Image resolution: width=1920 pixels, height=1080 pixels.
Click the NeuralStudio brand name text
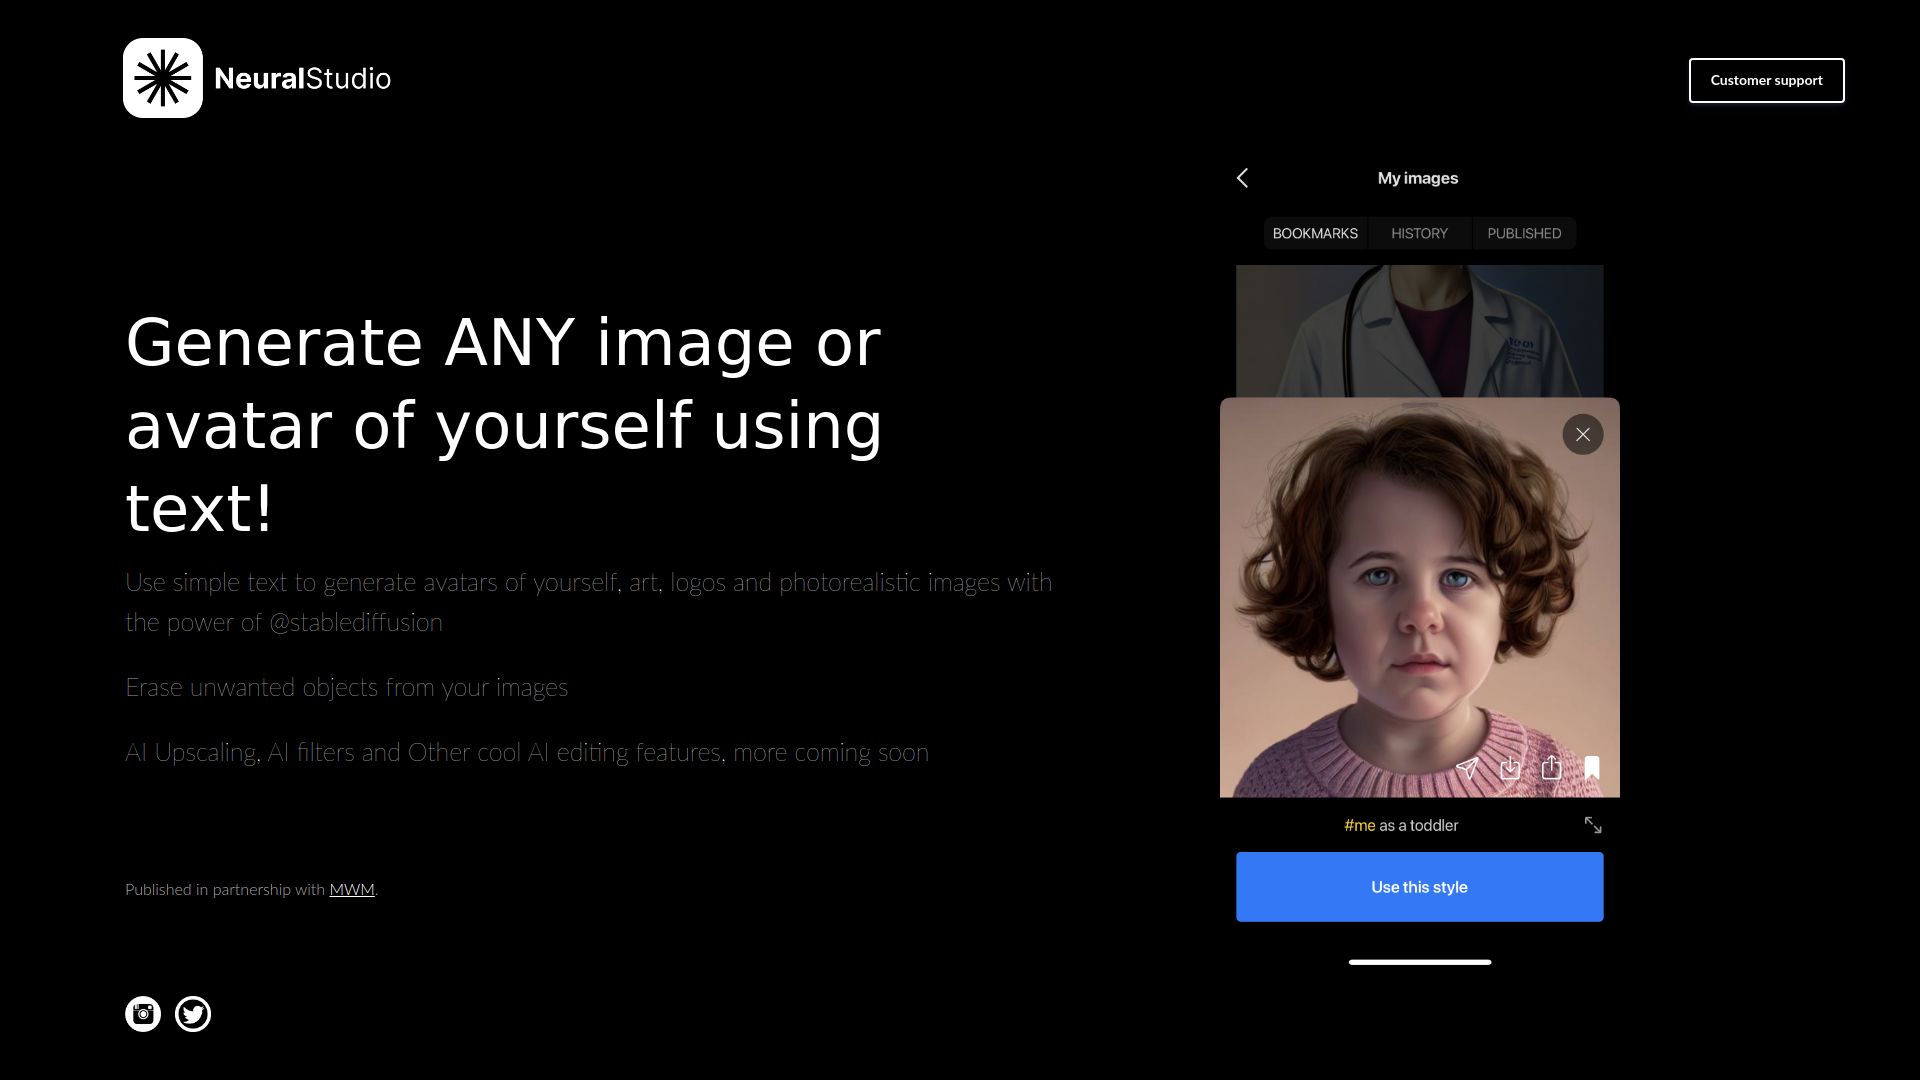coord(302,79)
